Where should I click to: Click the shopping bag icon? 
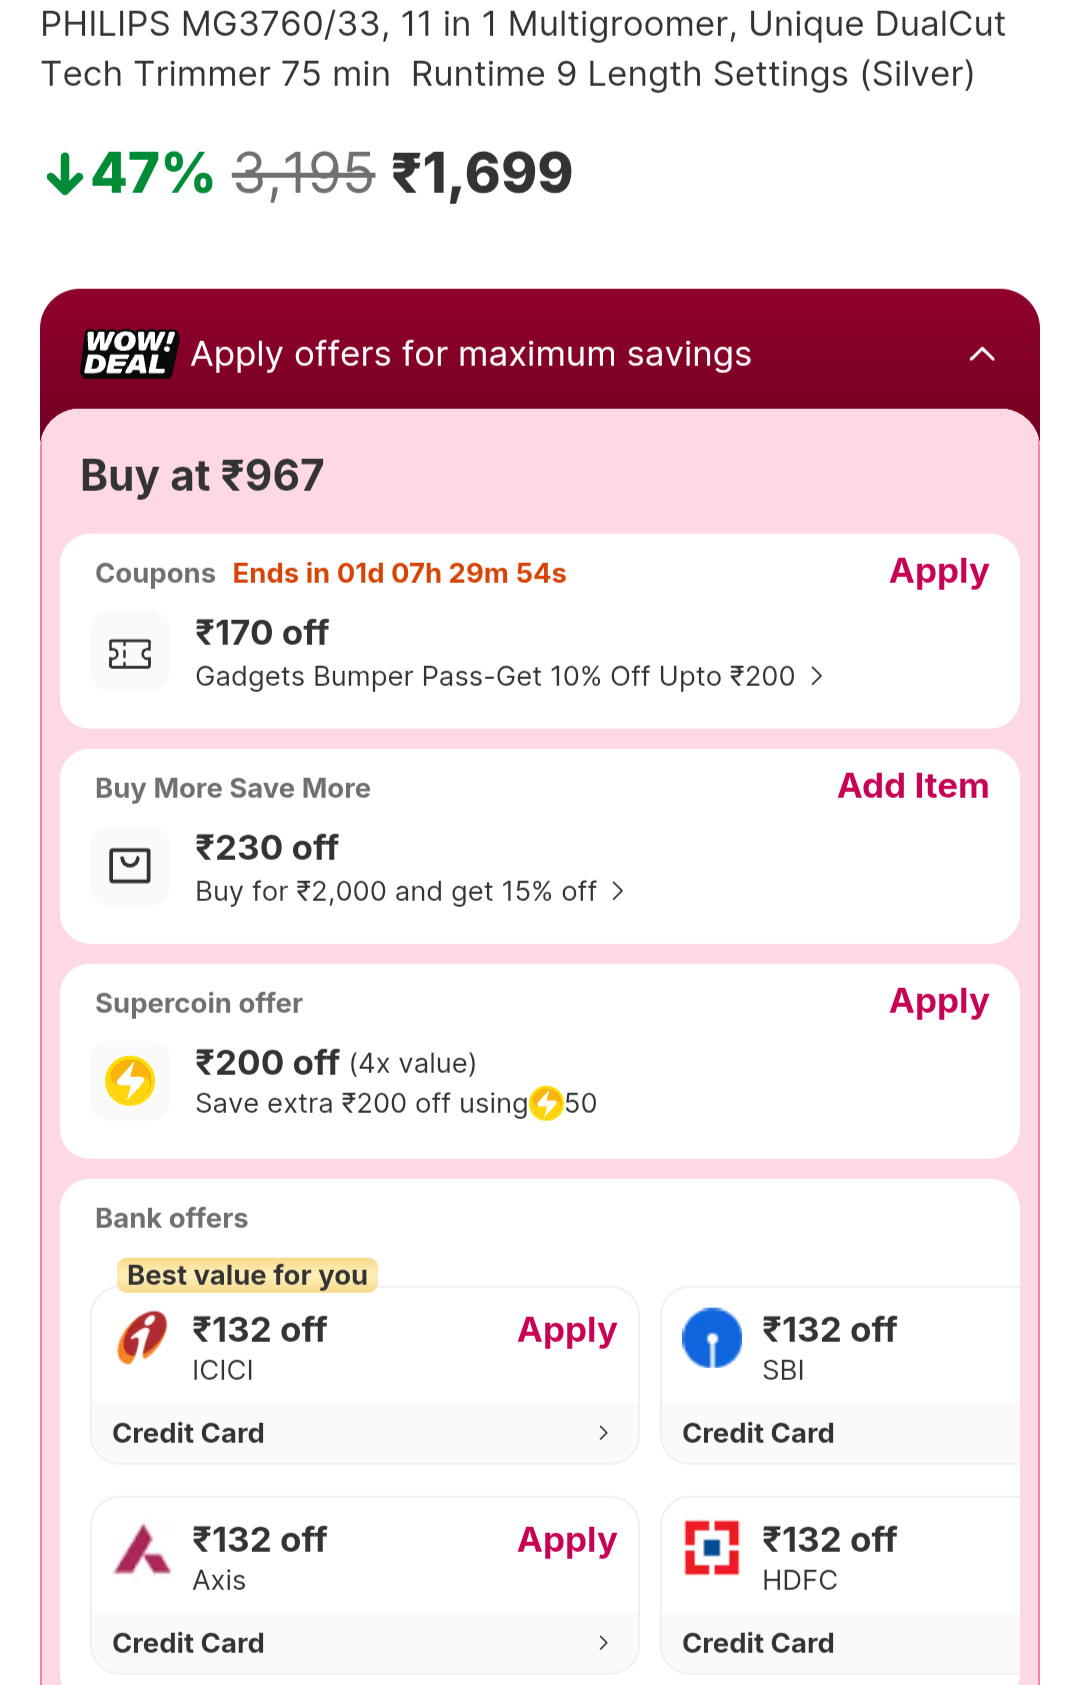tap(130, 865)
